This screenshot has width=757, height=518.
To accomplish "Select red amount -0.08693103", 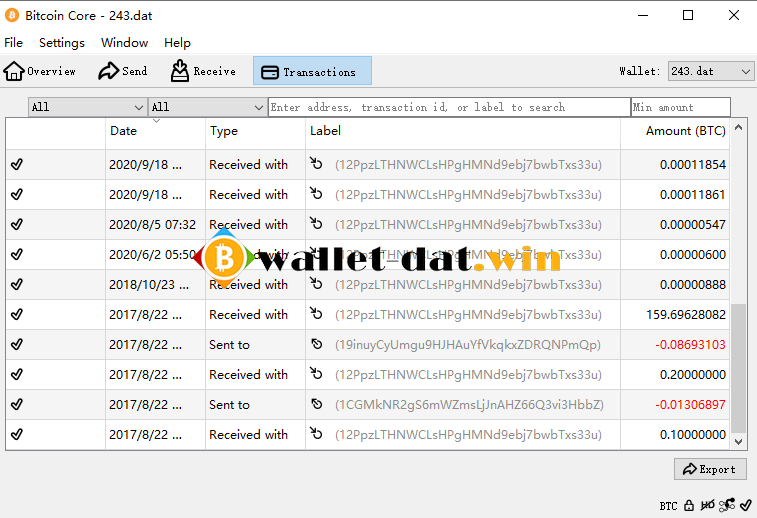I will point(690,345).
